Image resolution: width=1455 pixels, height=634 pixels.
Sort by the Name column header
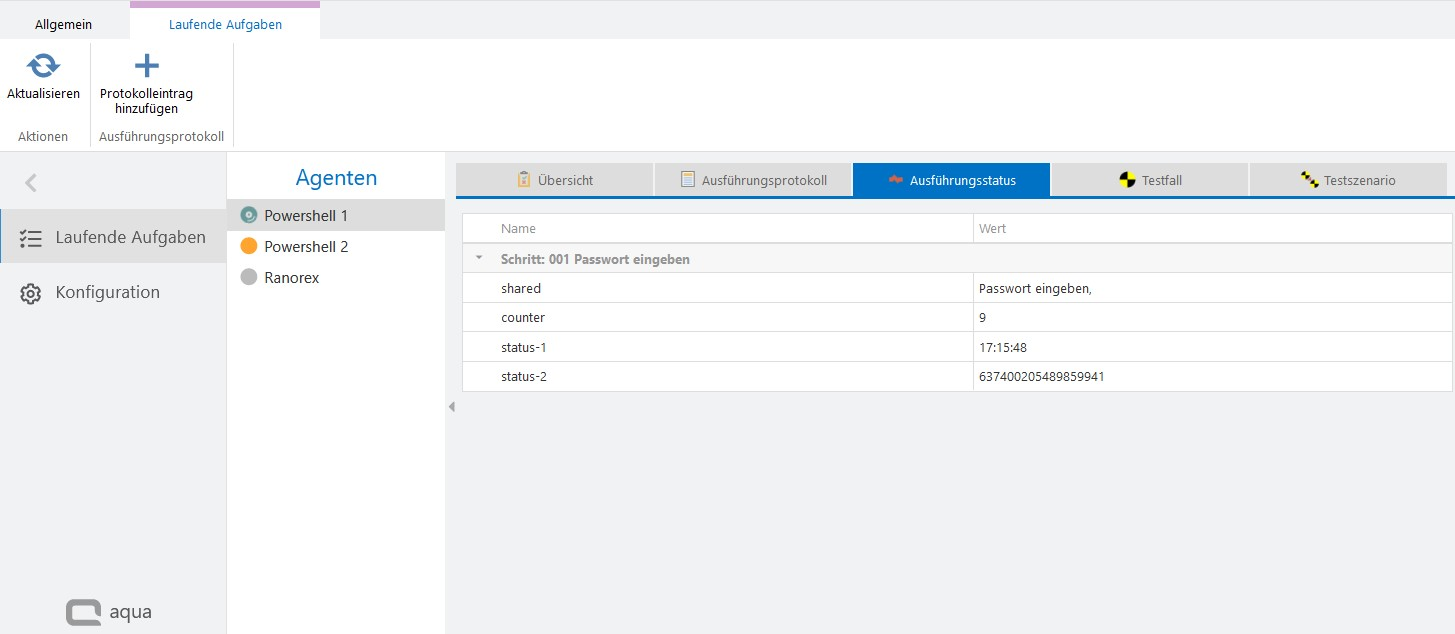[x=518, y=228]
